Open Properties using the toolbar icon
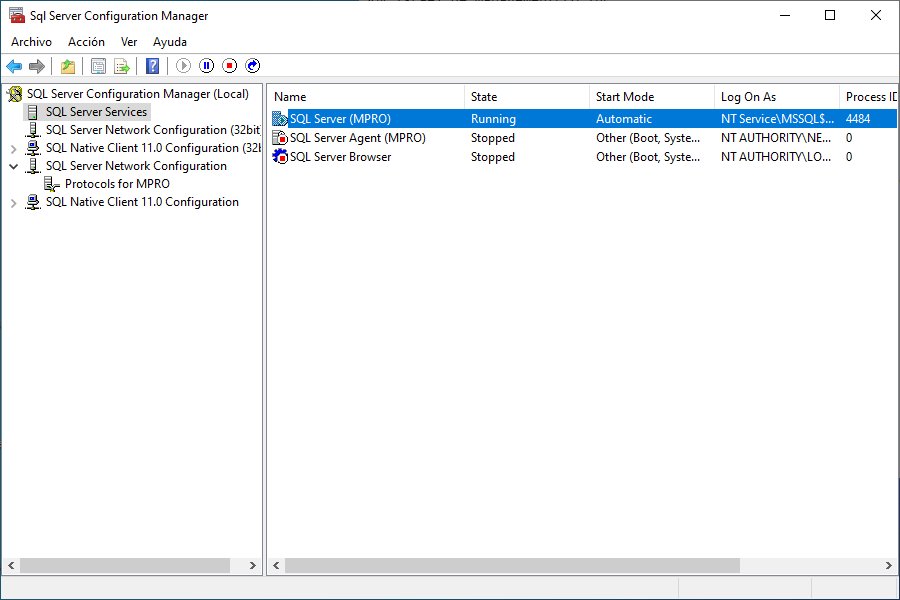900x600 pixels. tap(98, 66)
